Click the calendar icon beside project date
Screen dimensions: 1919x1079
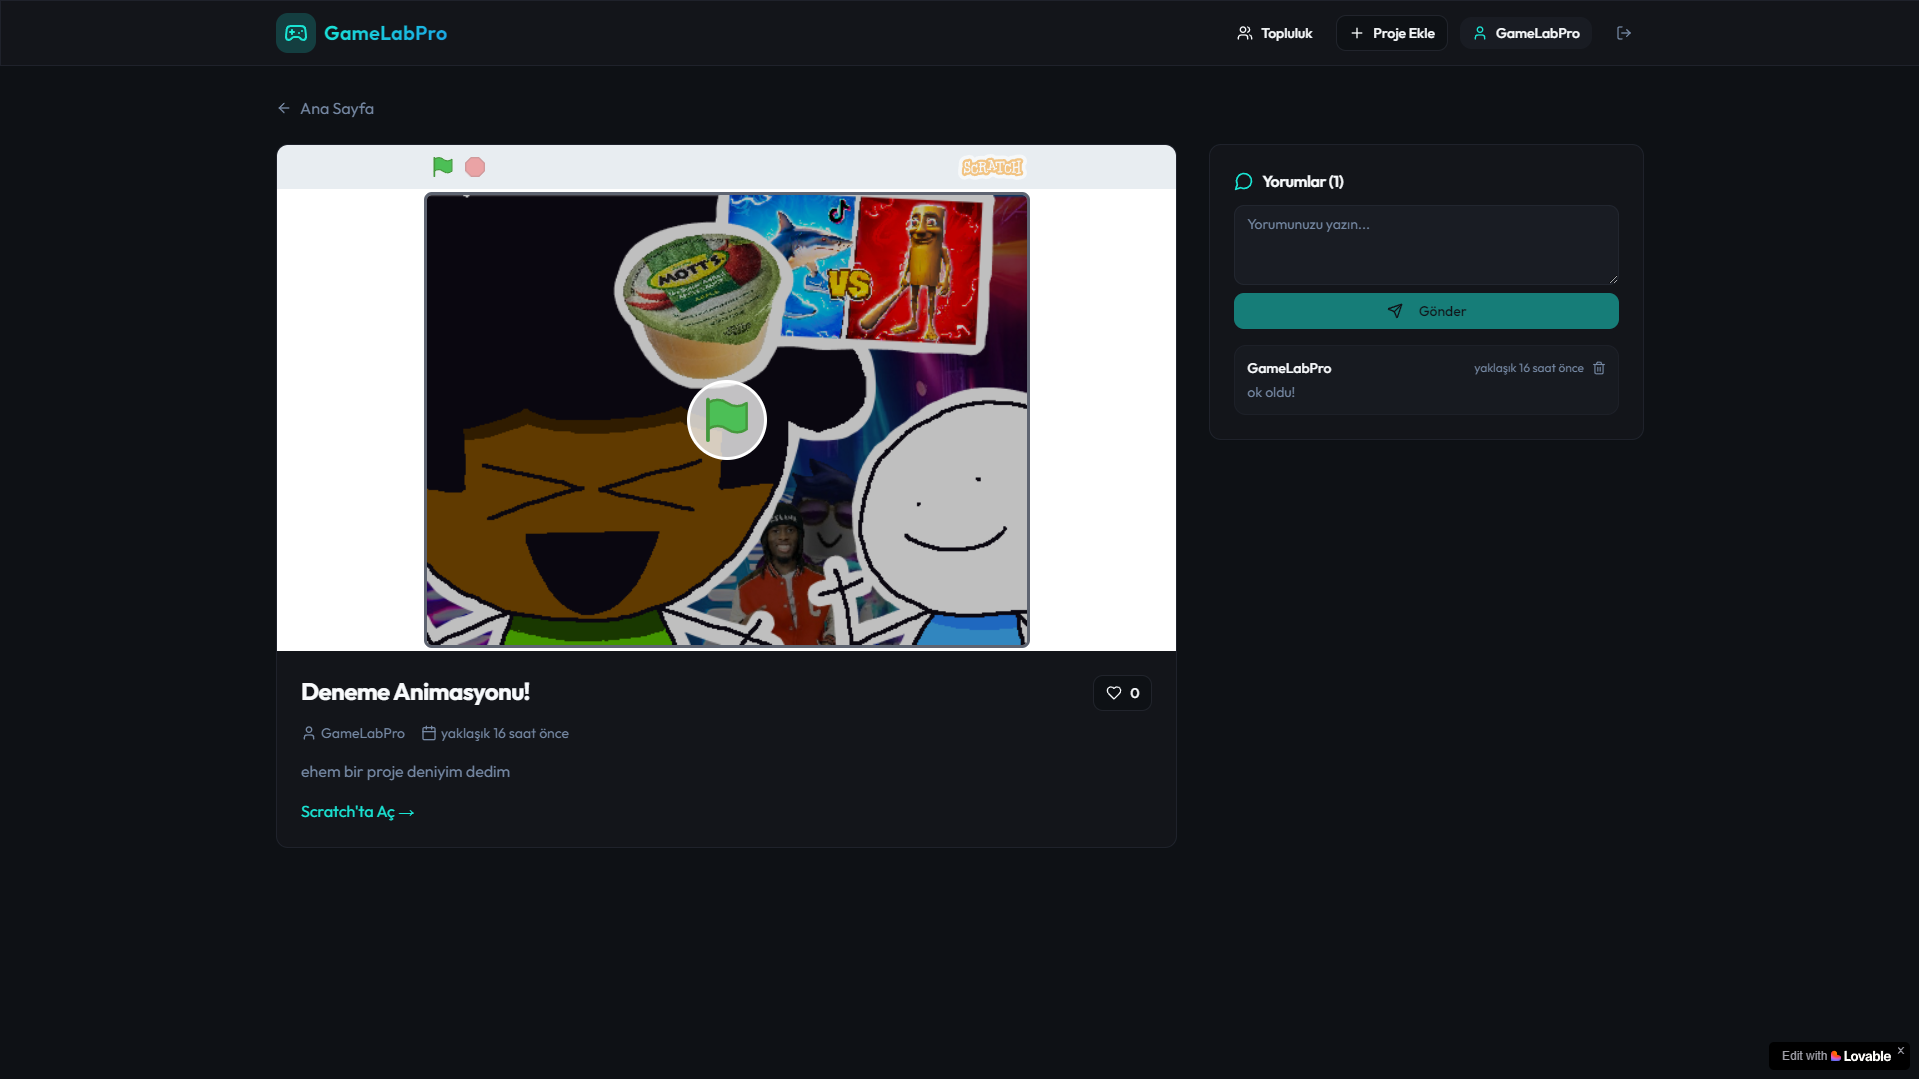(429, 733)
